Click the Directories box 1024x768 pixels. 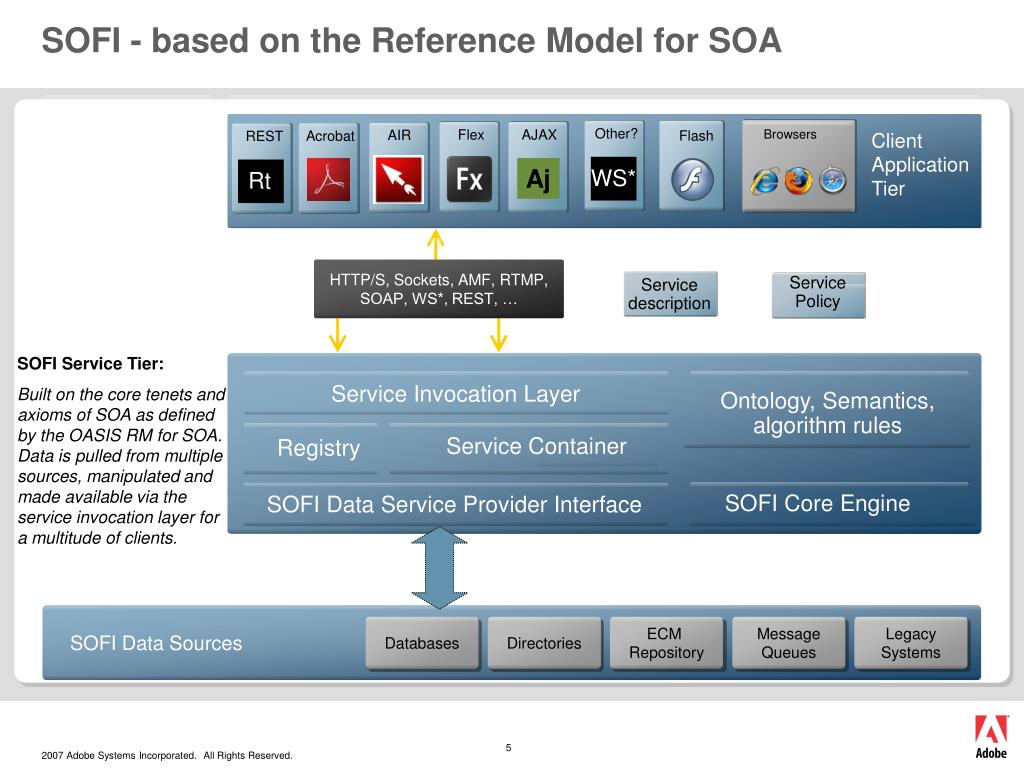[x=544, y=643]
